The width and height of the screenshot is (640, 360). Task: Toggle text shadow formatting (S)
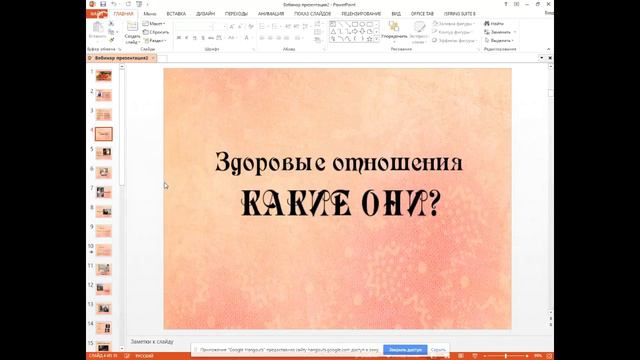[203, 38]
